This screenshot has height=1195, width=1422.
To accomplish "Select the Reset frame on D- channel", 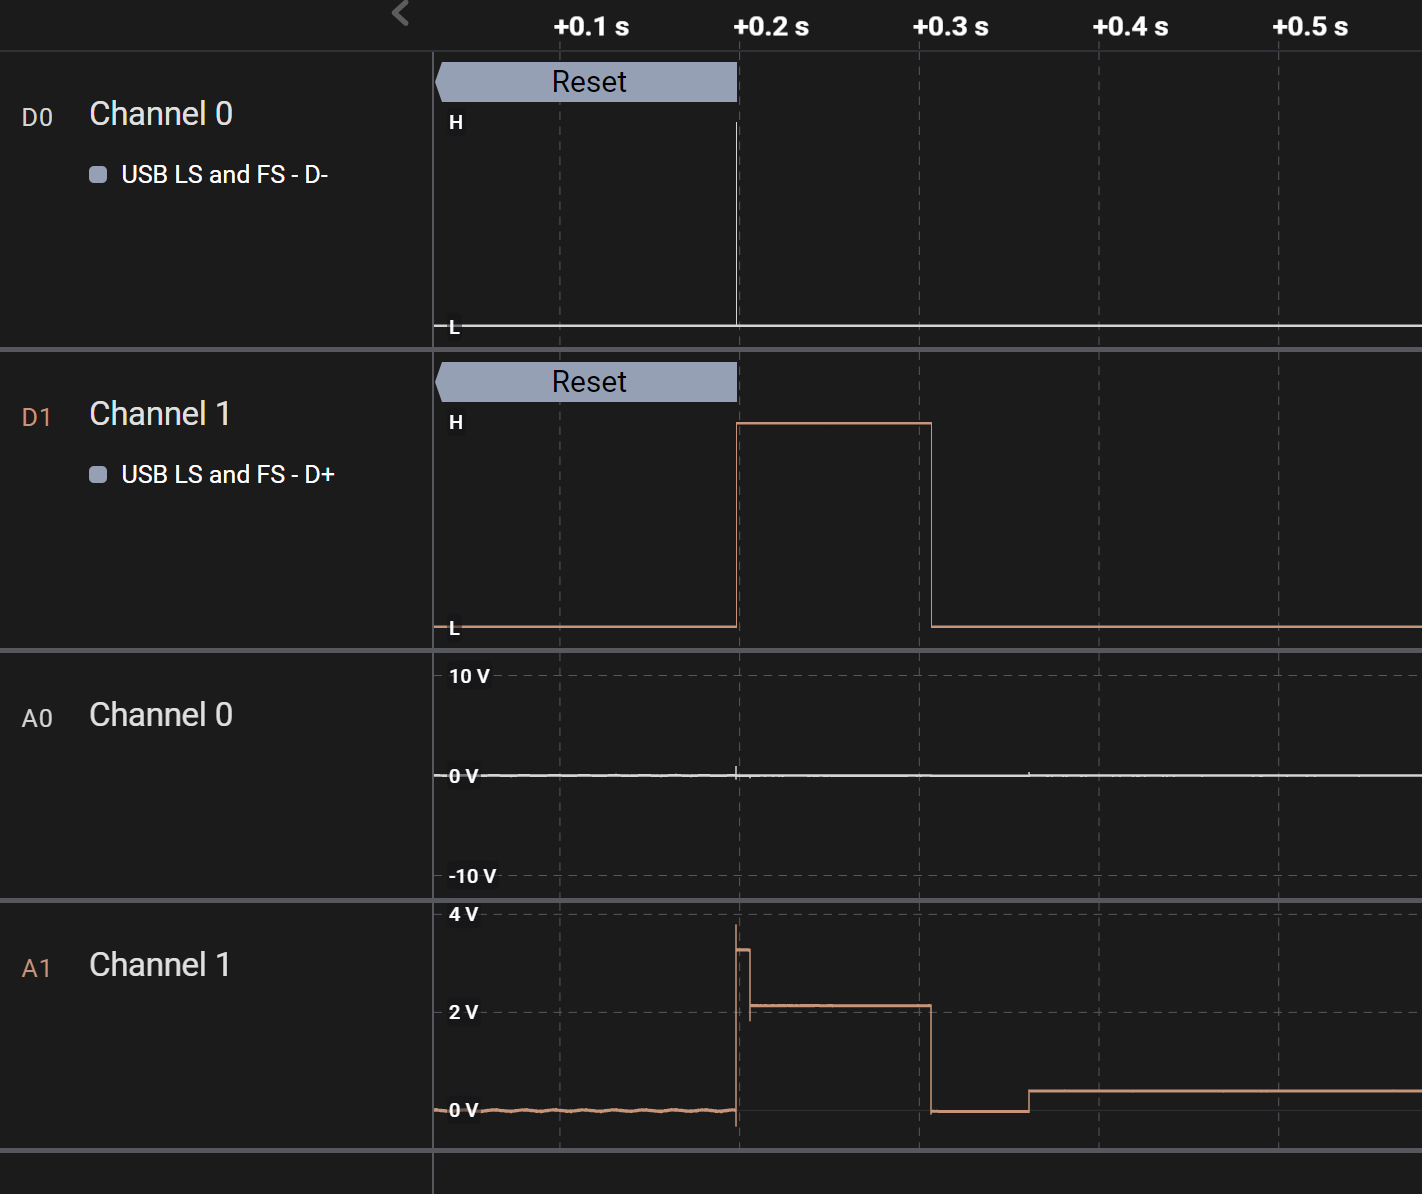I will pyautogui.click(x=587, y=82).
